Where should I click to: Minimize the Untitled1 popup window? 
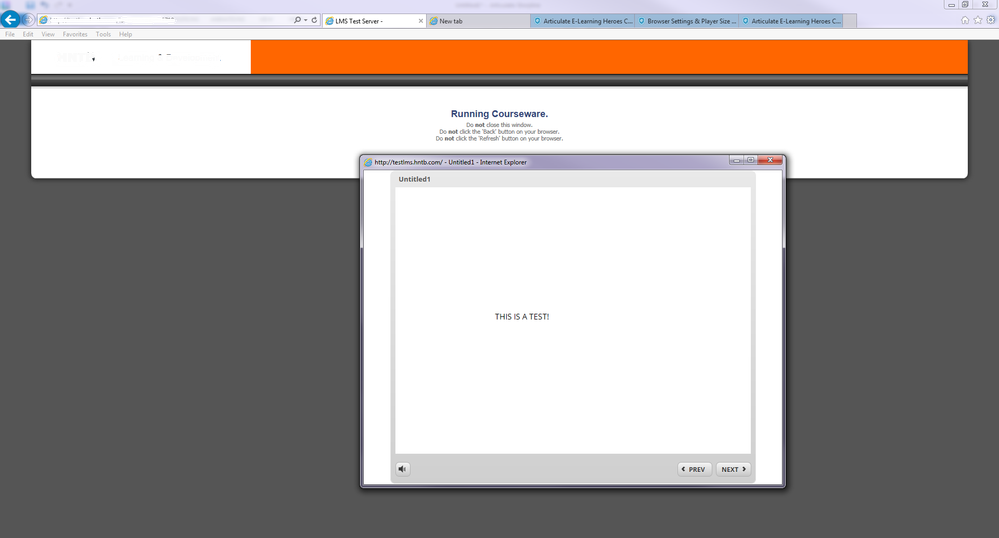737,160
